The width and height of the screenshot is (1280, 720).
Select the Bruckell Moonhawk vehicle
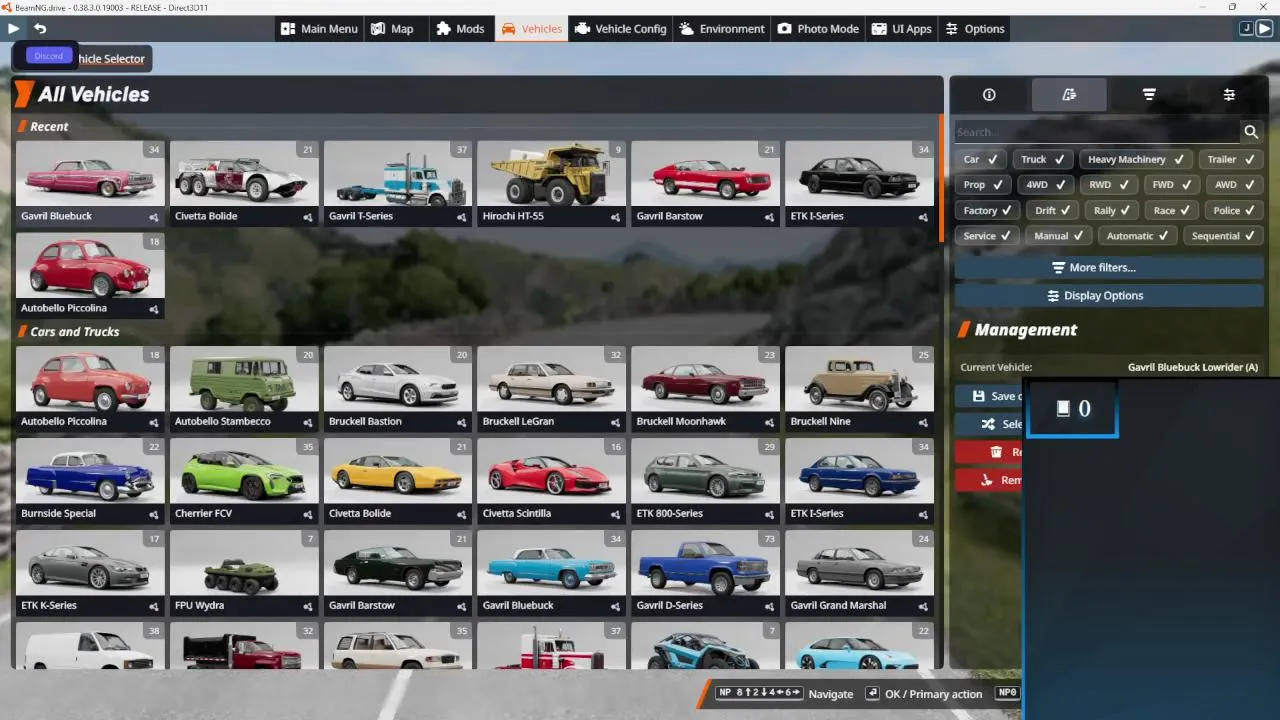coord(705,388)
